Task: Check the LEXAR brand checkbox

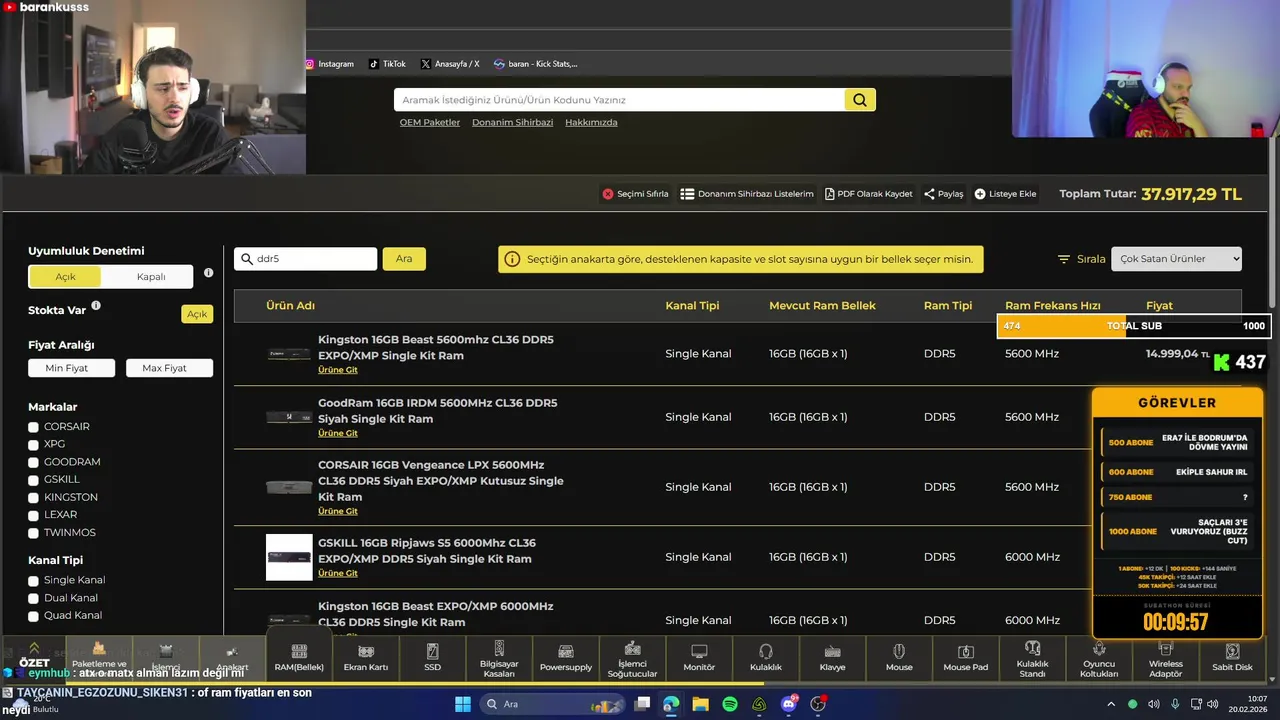Action: pos(34,515)
